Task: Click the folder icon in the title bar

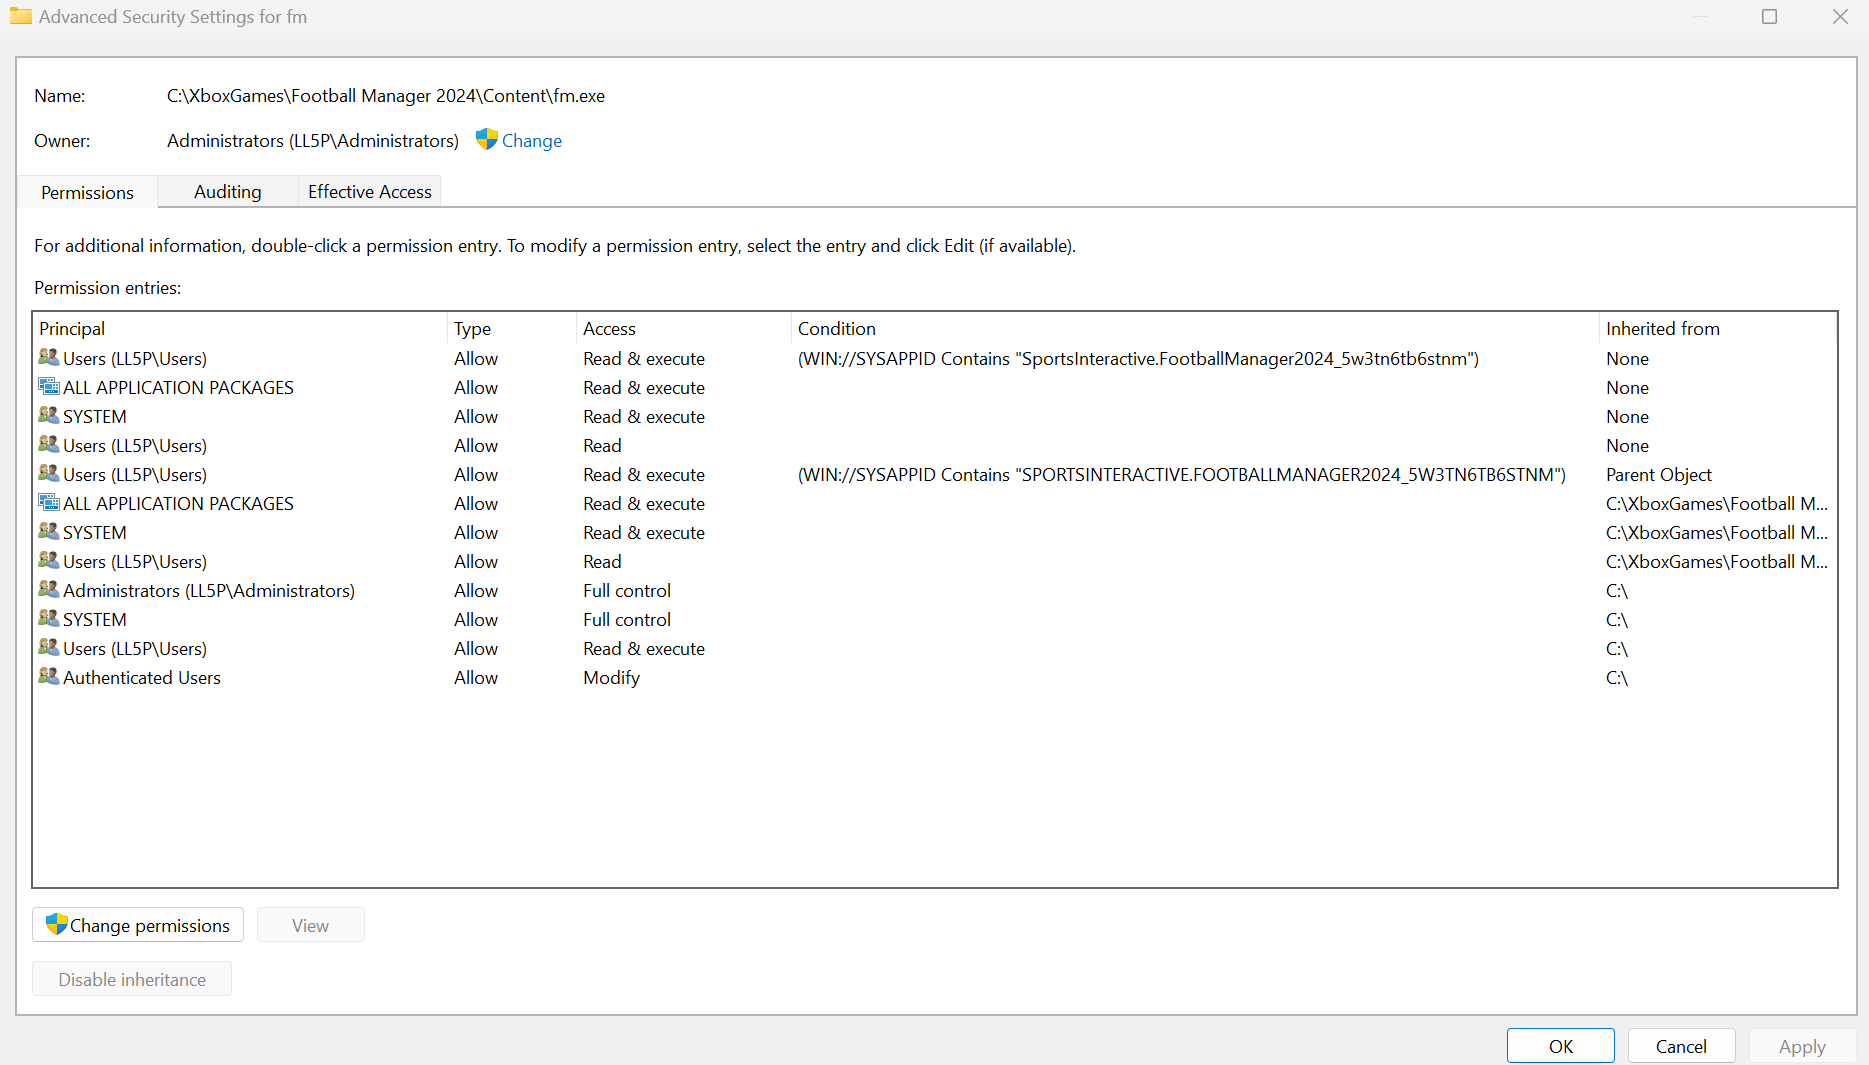Action: point(21,16)
